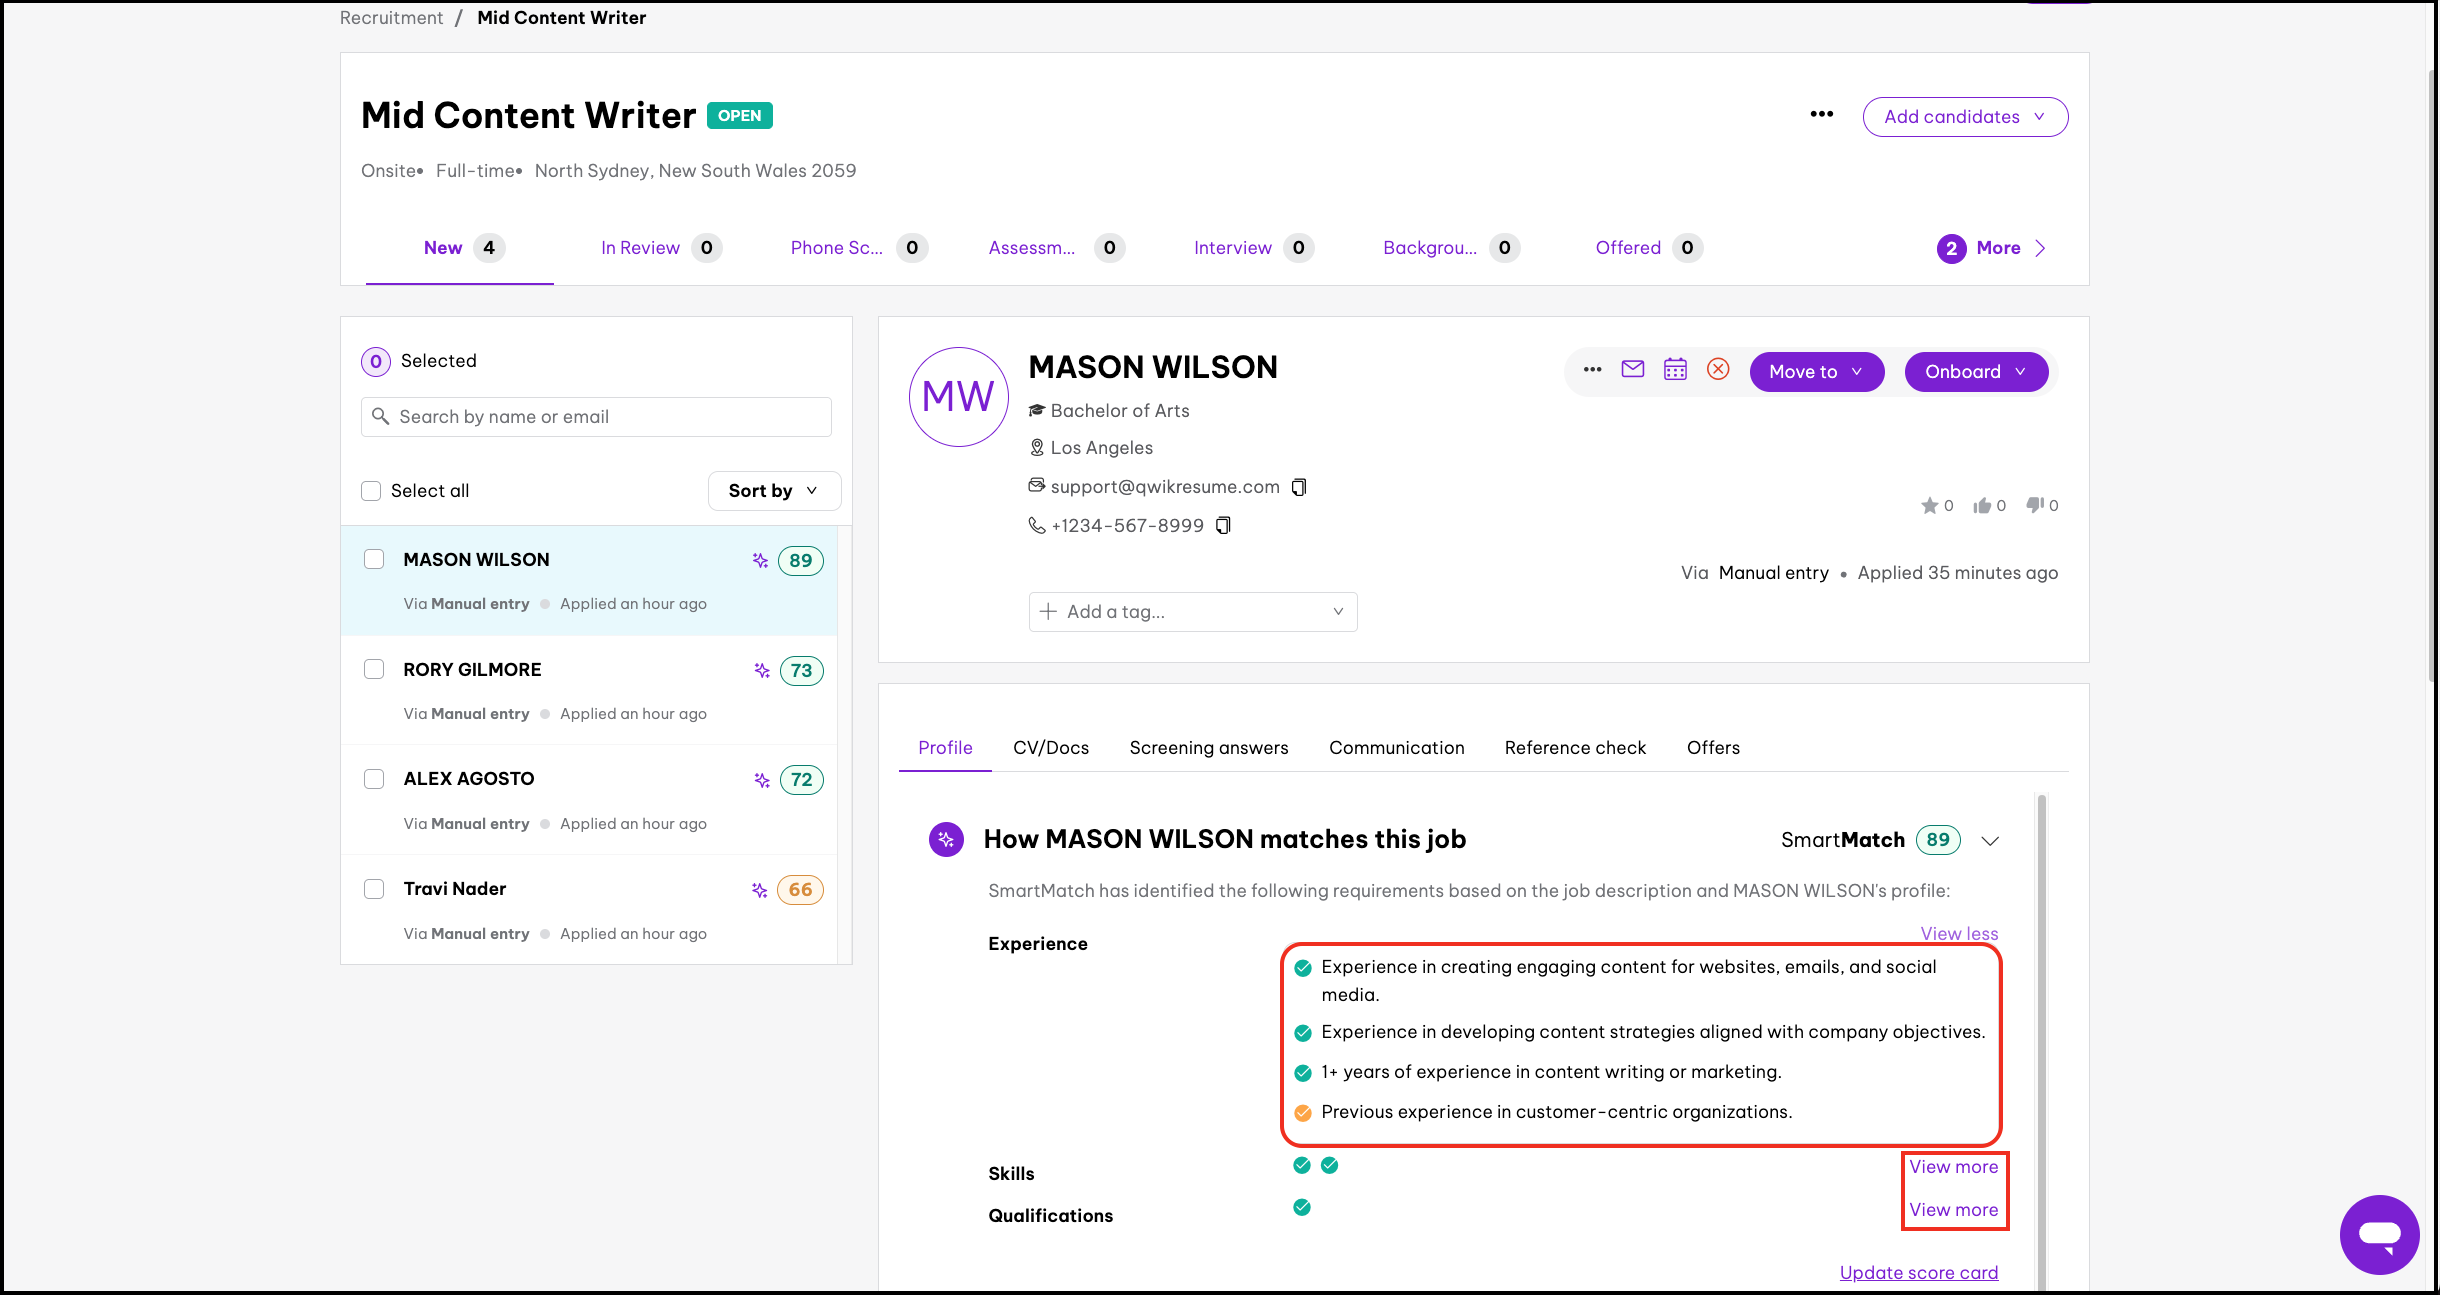Check the Select all checkbox
This screenshot has height=1295, width=2440.
[x=371, y=491]
